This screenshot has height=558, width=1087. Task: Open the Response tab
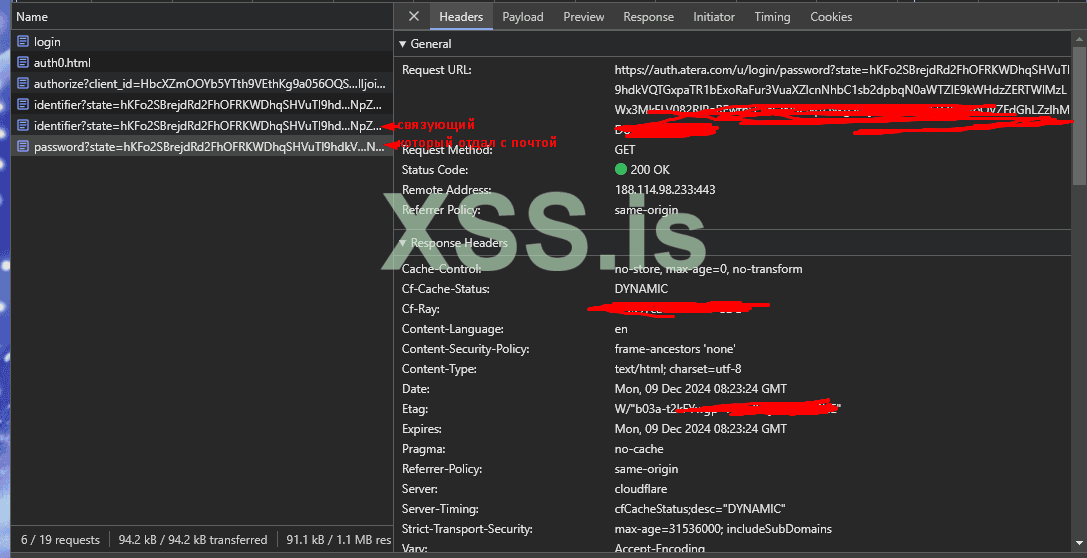pyautogui.click(x=648, y=17)
